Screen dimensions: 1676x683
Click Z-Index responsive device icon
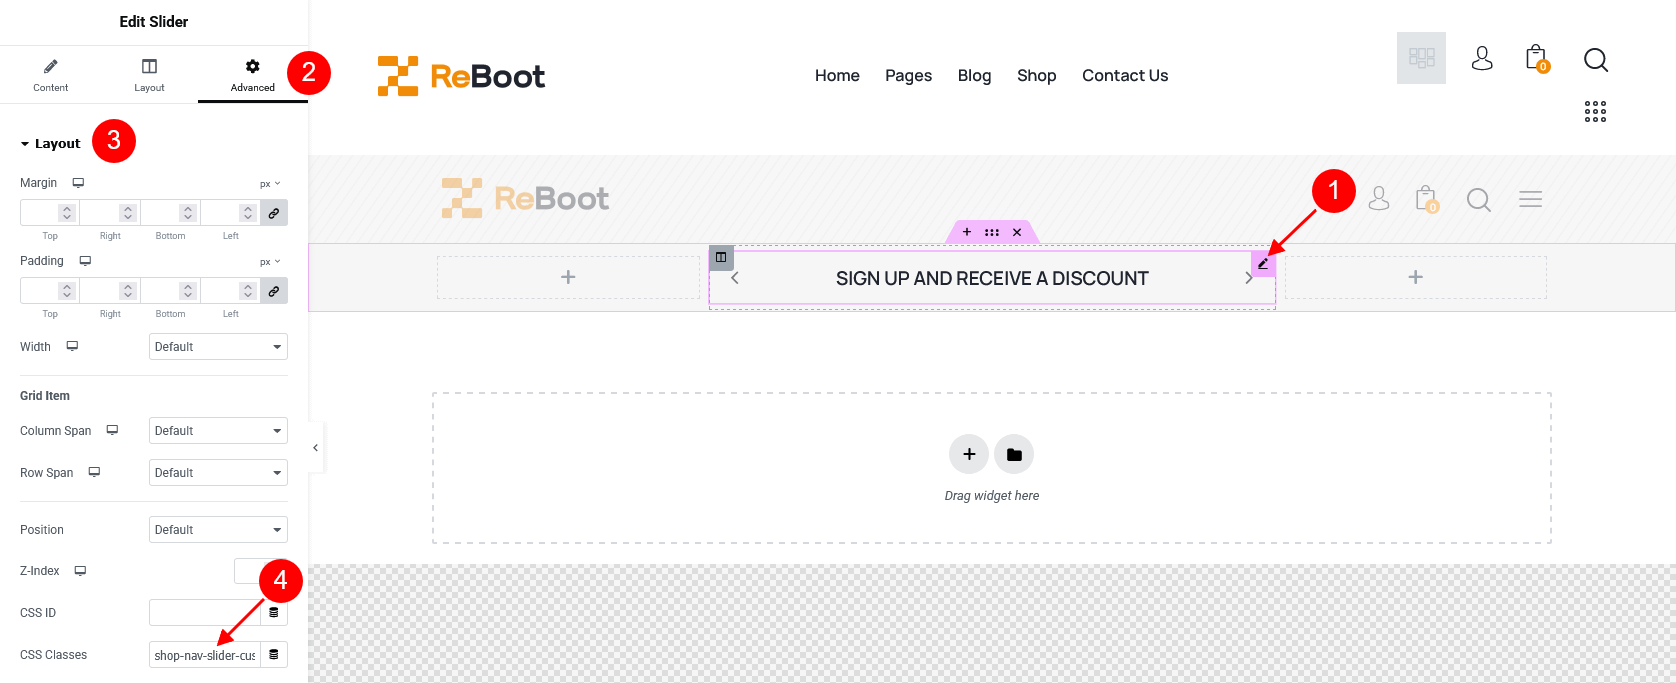click(x=80, y=571)
